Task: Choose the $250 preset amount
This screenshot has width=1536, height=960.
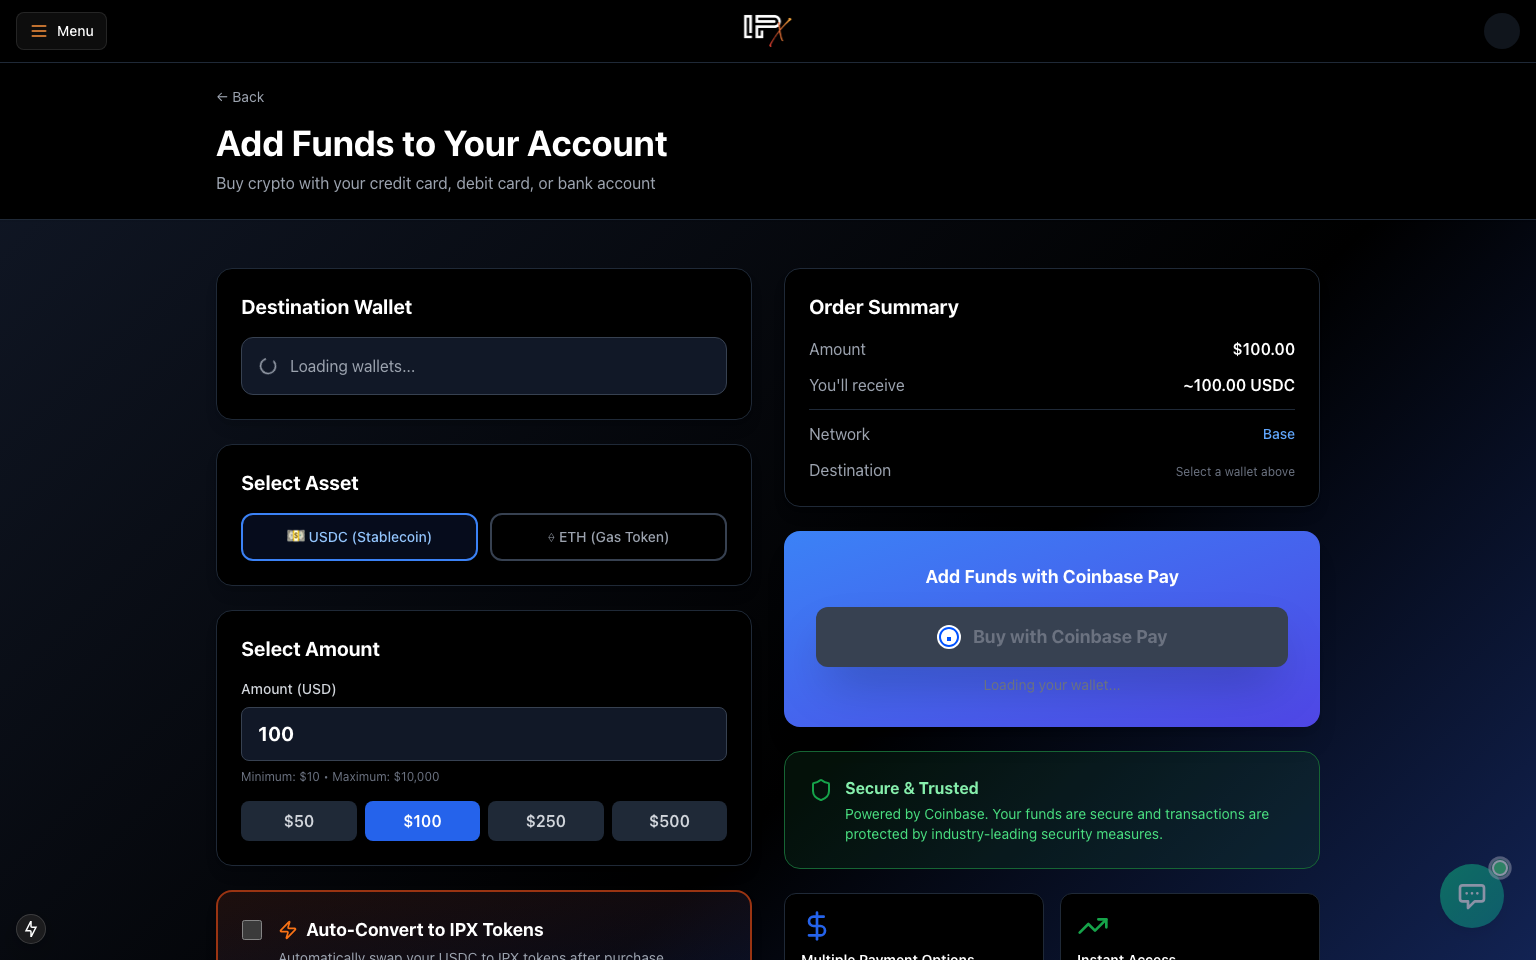Action: tap(546, 821)
